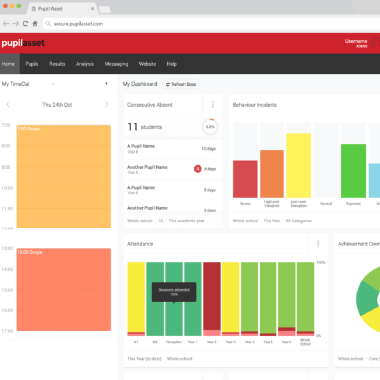Viewport: 380px width, 380px height.
Task: Change Behaviour Incidents Whole school filter
Action: [x=245, y=221]
